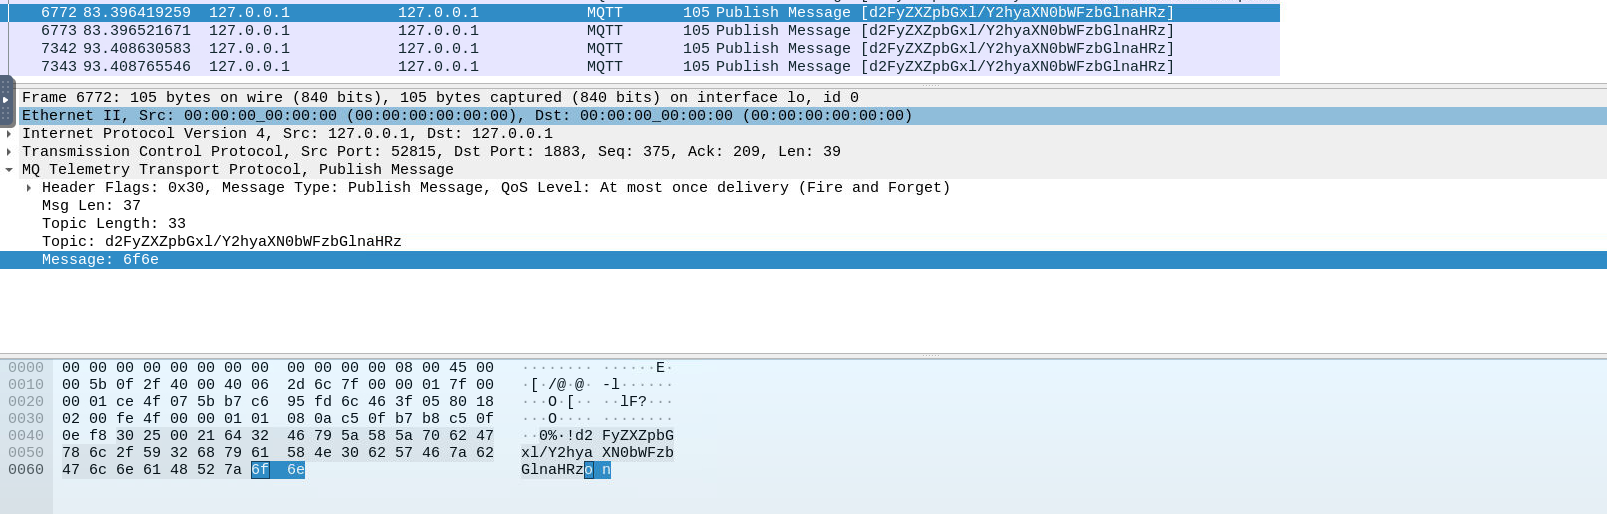
Task: Select packet number 6772 in packet list
Action: click(x=640, y=13)
